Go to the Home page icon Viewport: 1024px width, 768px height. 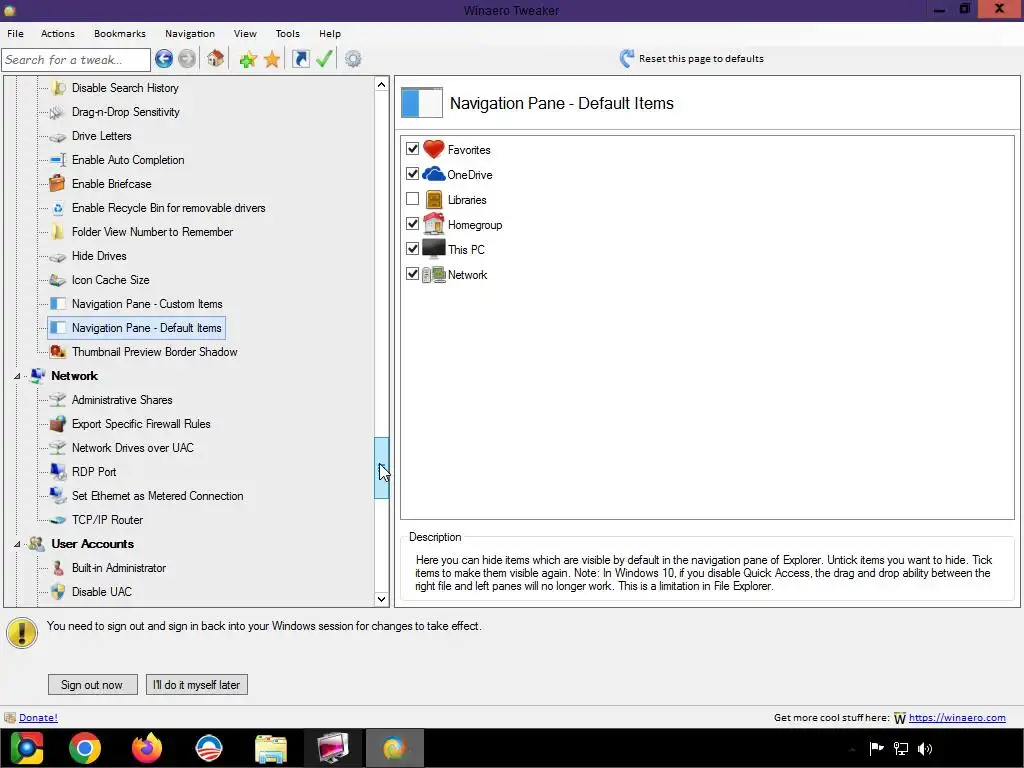216,59
